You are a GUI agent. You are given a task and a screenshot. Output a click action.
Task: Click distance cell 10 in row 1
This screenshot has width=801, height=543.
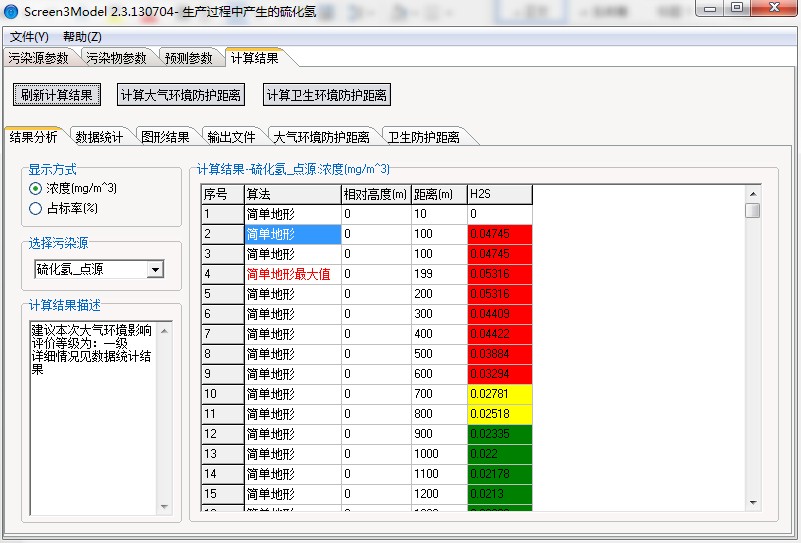[x=439, y=214]
